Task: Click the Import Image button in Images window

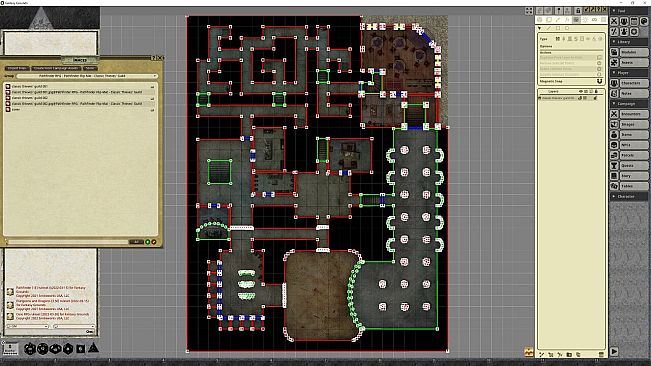Action: point(17,68)
